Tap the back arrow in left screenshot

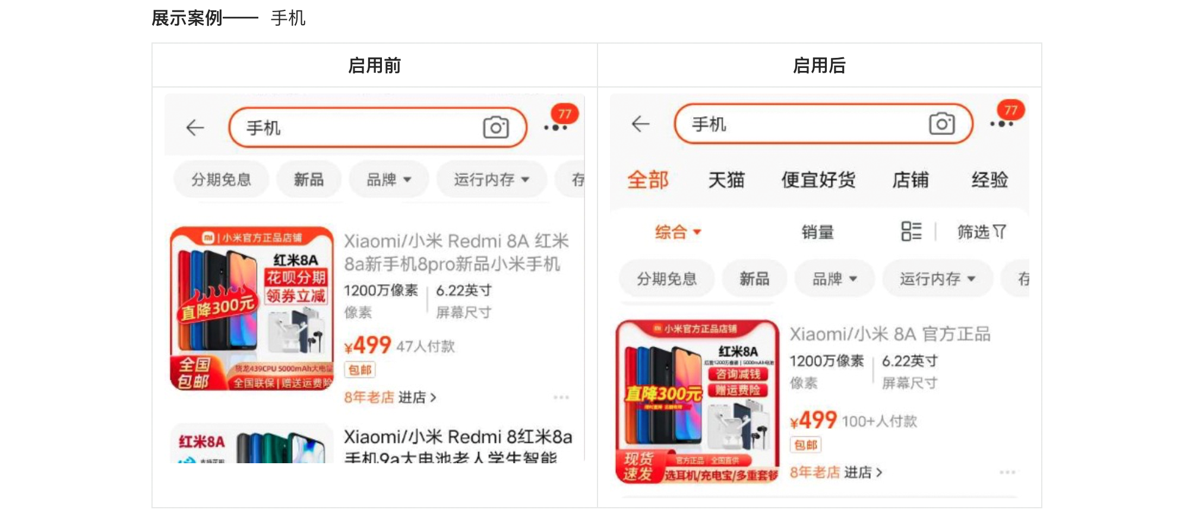(195, 128)
